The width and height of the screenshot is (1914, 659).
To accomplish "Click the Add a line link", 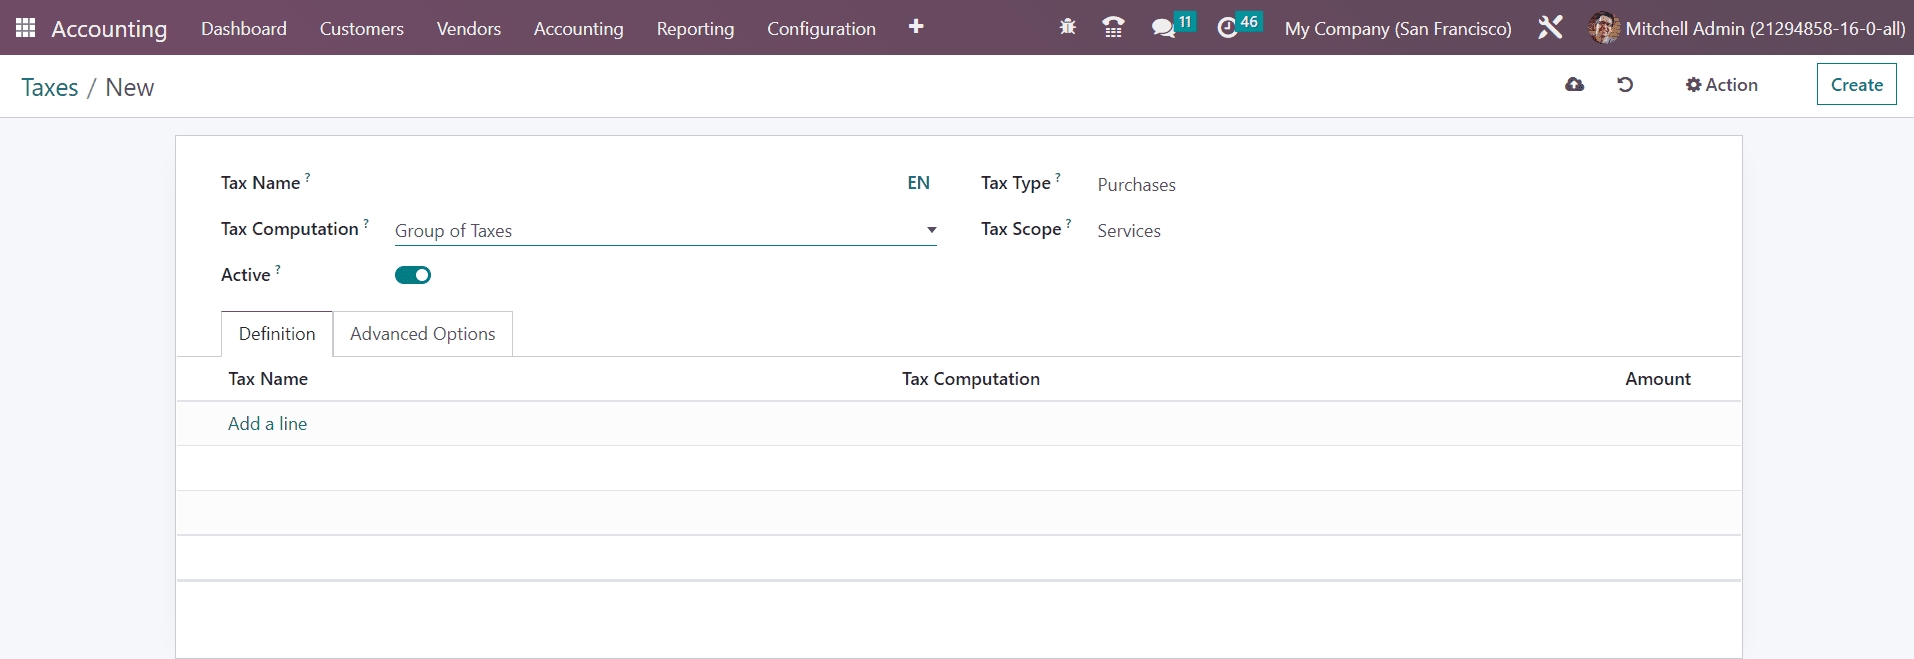I will [x=267, y=424].
